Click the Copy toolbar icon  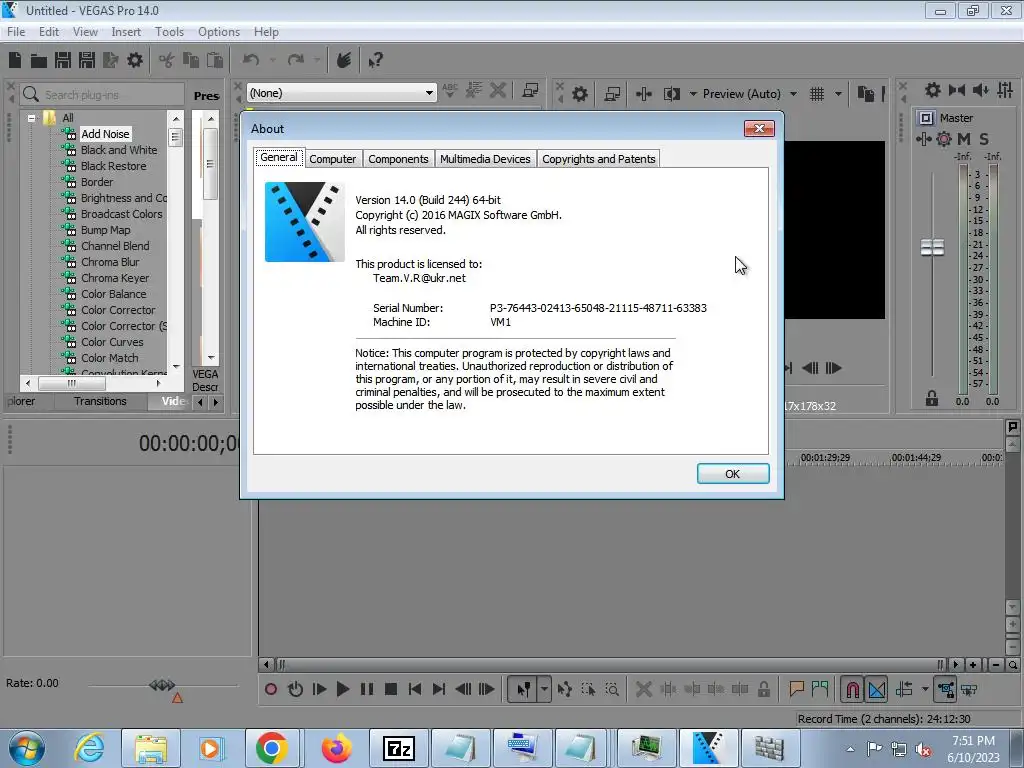click(191, 60)
